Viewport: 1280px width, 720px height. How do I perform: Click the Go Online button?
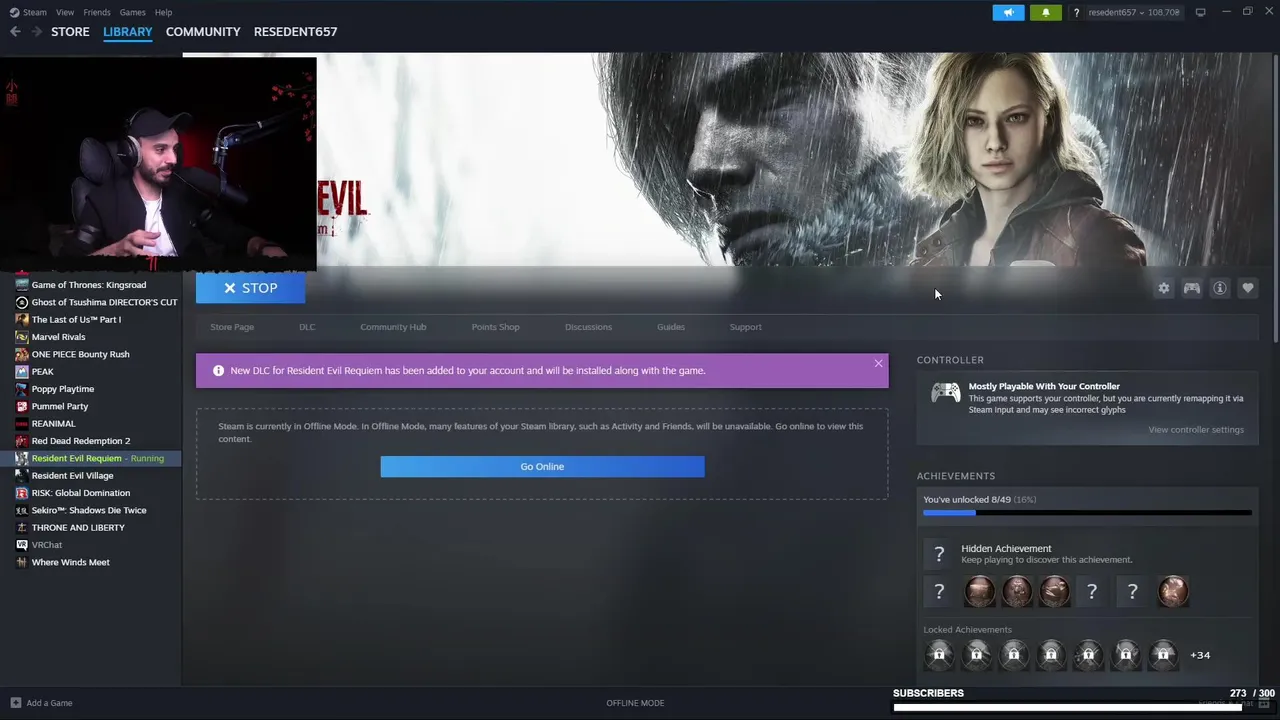click(x=542, y=467)
